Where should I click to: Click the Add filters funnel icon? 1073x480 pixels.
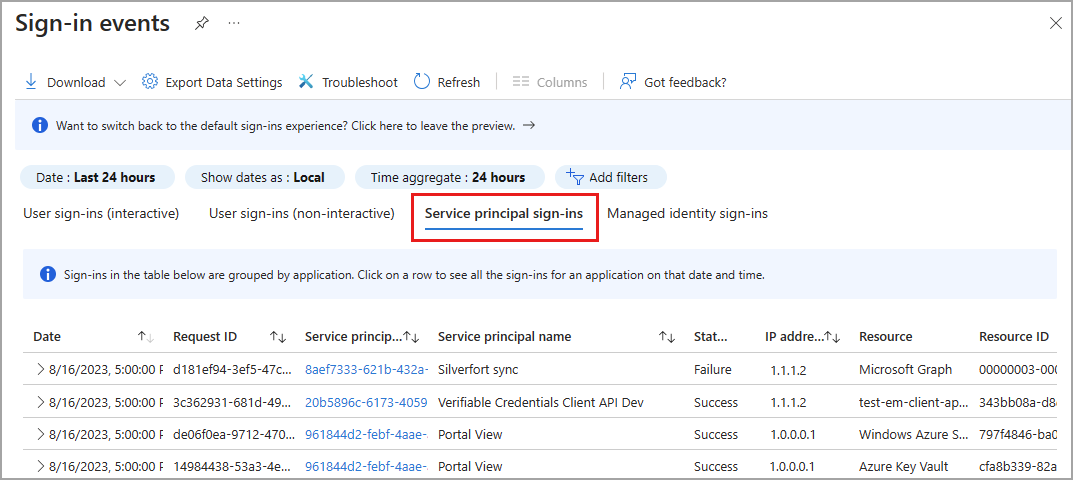coord(575,177)
